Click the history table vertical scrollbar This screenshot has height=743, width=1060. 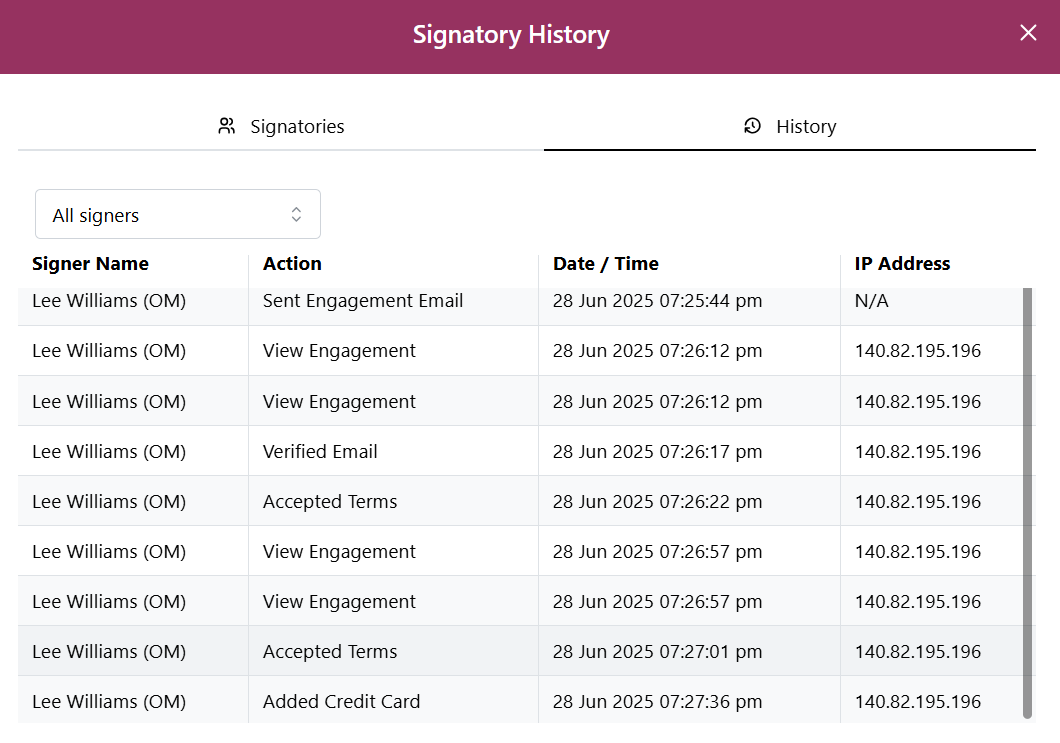pyautogui.click(x=1028, y=500)
